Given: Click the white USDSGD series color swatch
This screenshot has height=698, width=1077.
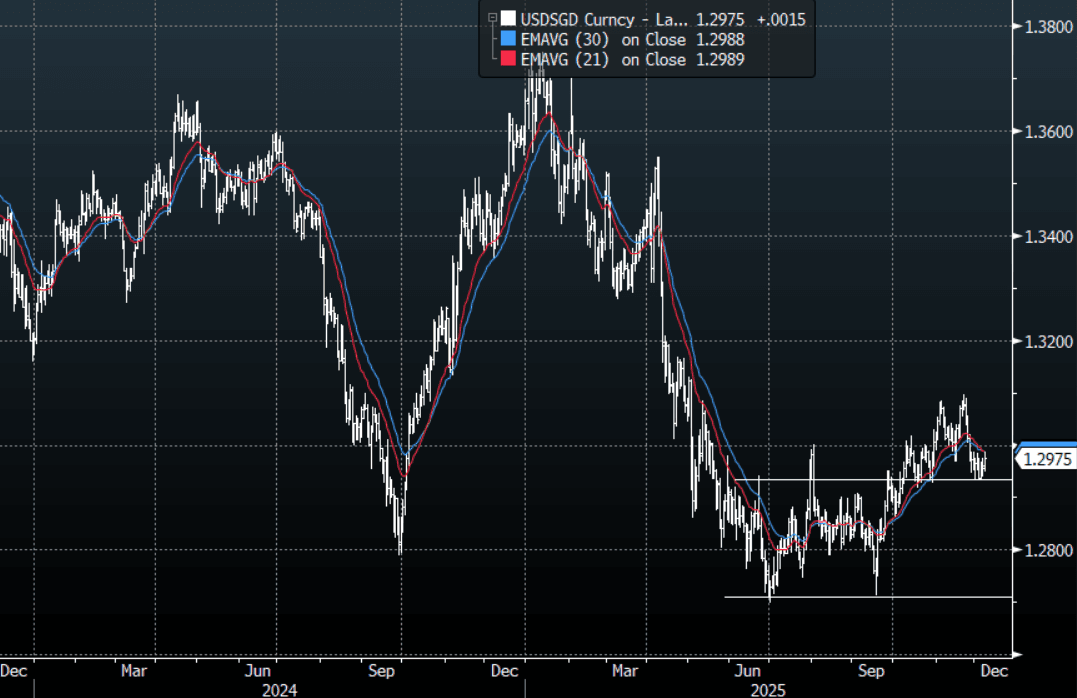Looking at the screenshot, I should (x=508, y=18).
